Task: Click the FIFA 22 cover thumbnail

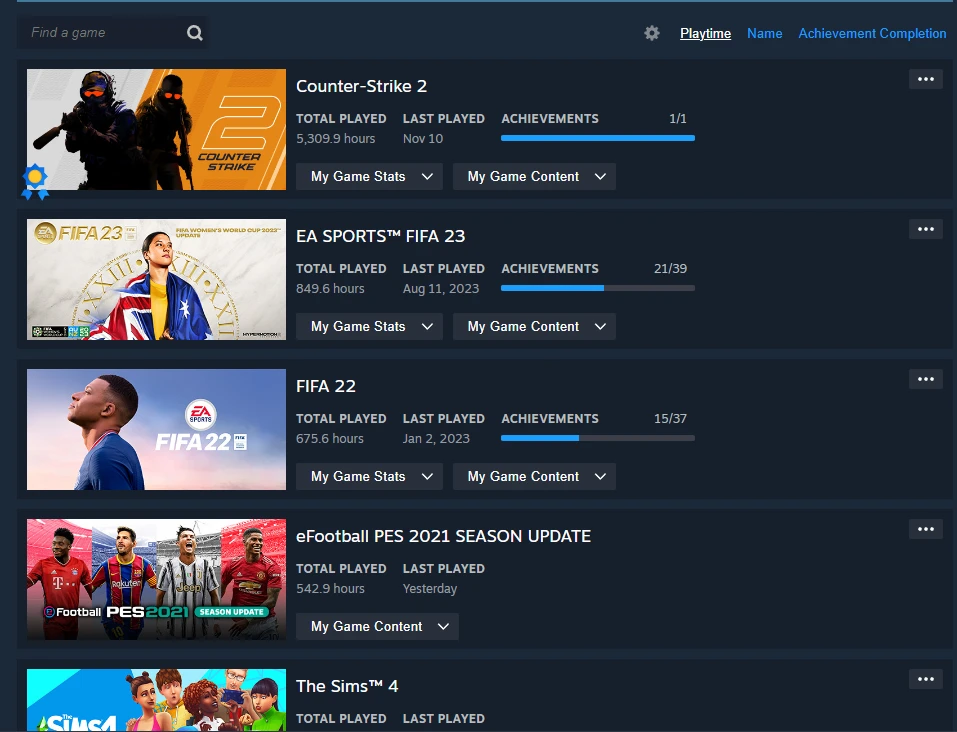Action: 156,430
